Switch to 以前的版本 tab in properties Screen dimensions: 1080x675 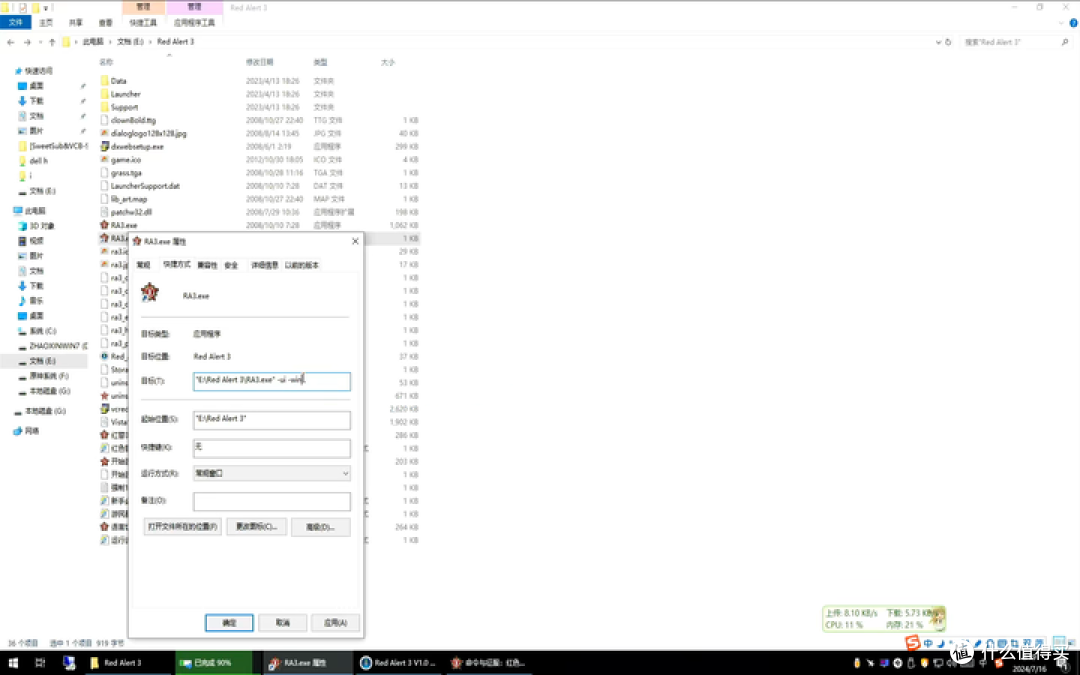[302, 265]
